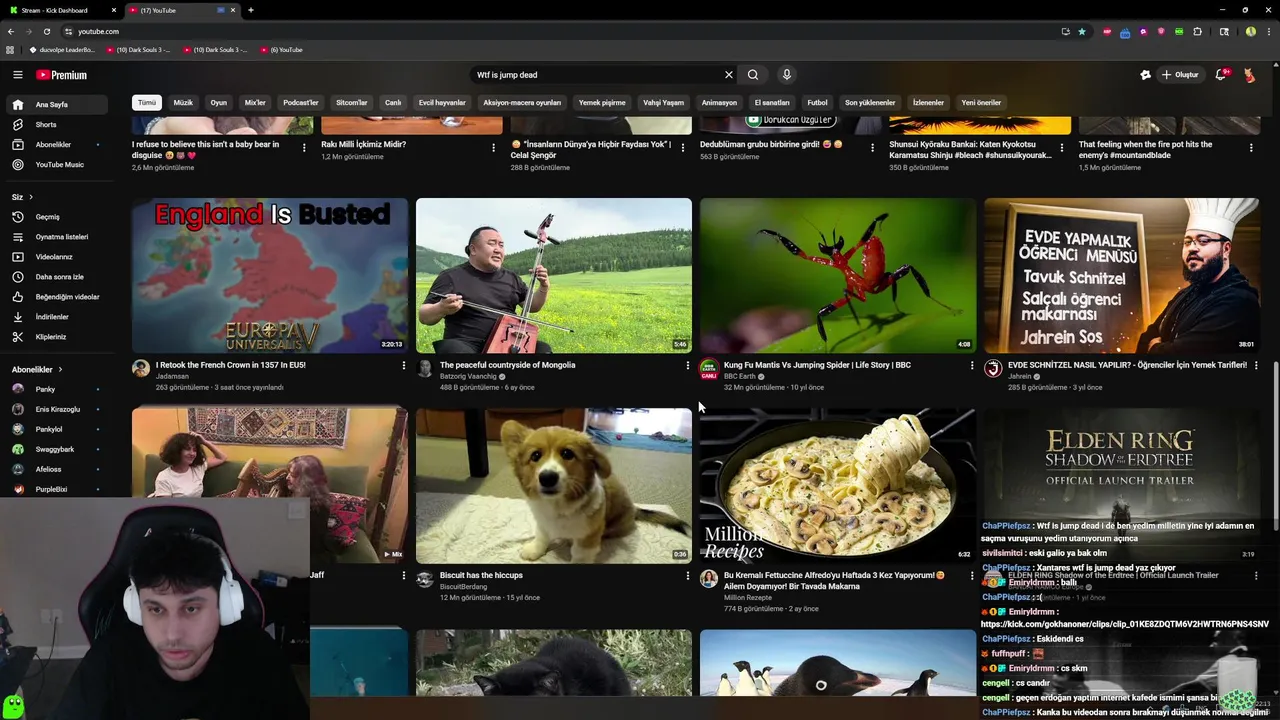Viewport: 1280px width, 720px height.
Task: Open more options for Evde Schnitzel video
Action: (x=1256, y=366)
